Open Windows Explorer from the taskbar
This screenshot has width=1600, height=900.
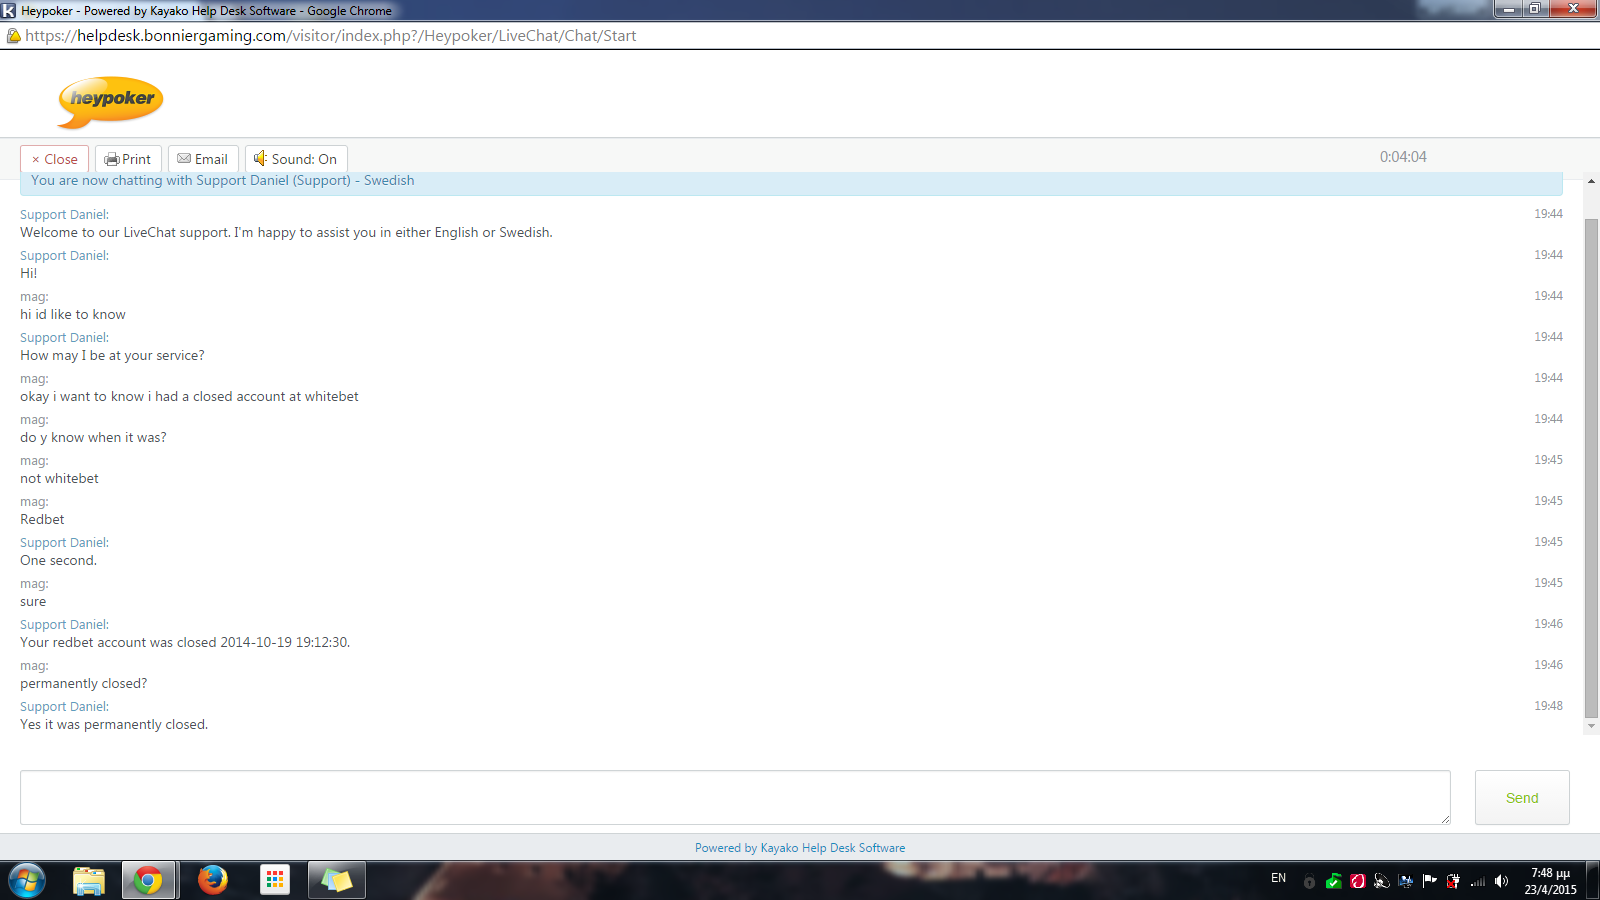click(x=89, y=880)
